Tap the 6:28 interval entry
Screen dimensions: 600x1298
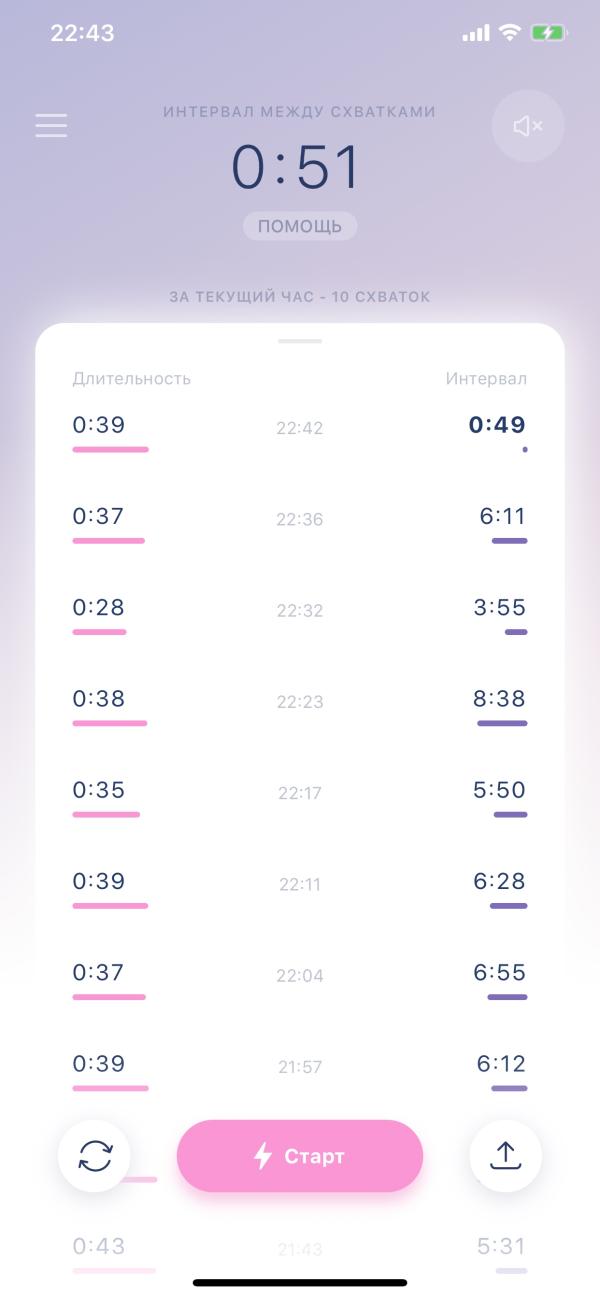pyautogui.click(x=500, y=881)
